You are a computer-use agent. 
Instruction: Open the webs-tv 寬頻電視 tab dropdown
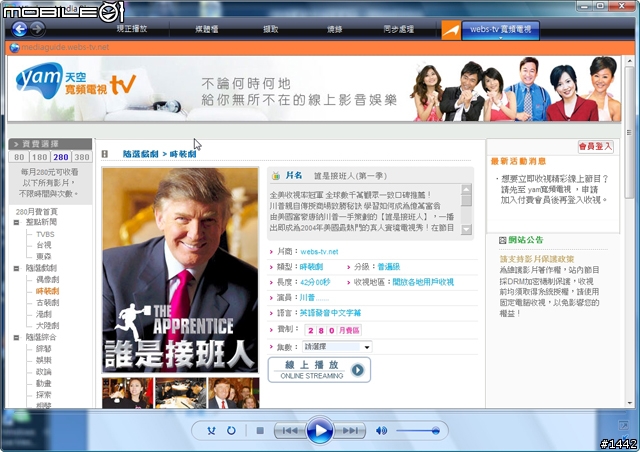[x=500, y=31]
